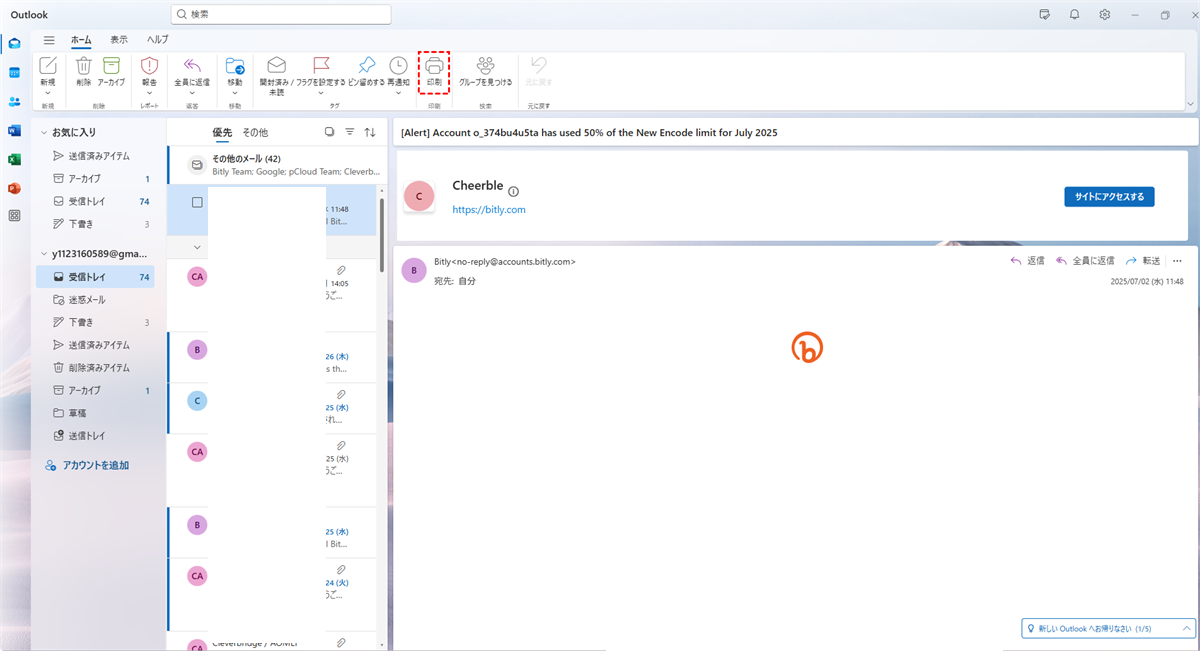Select the その他 tab in message list
The width and height of the screenshot is (1200, 651).
pyautogui.click(x=255, y=132)
